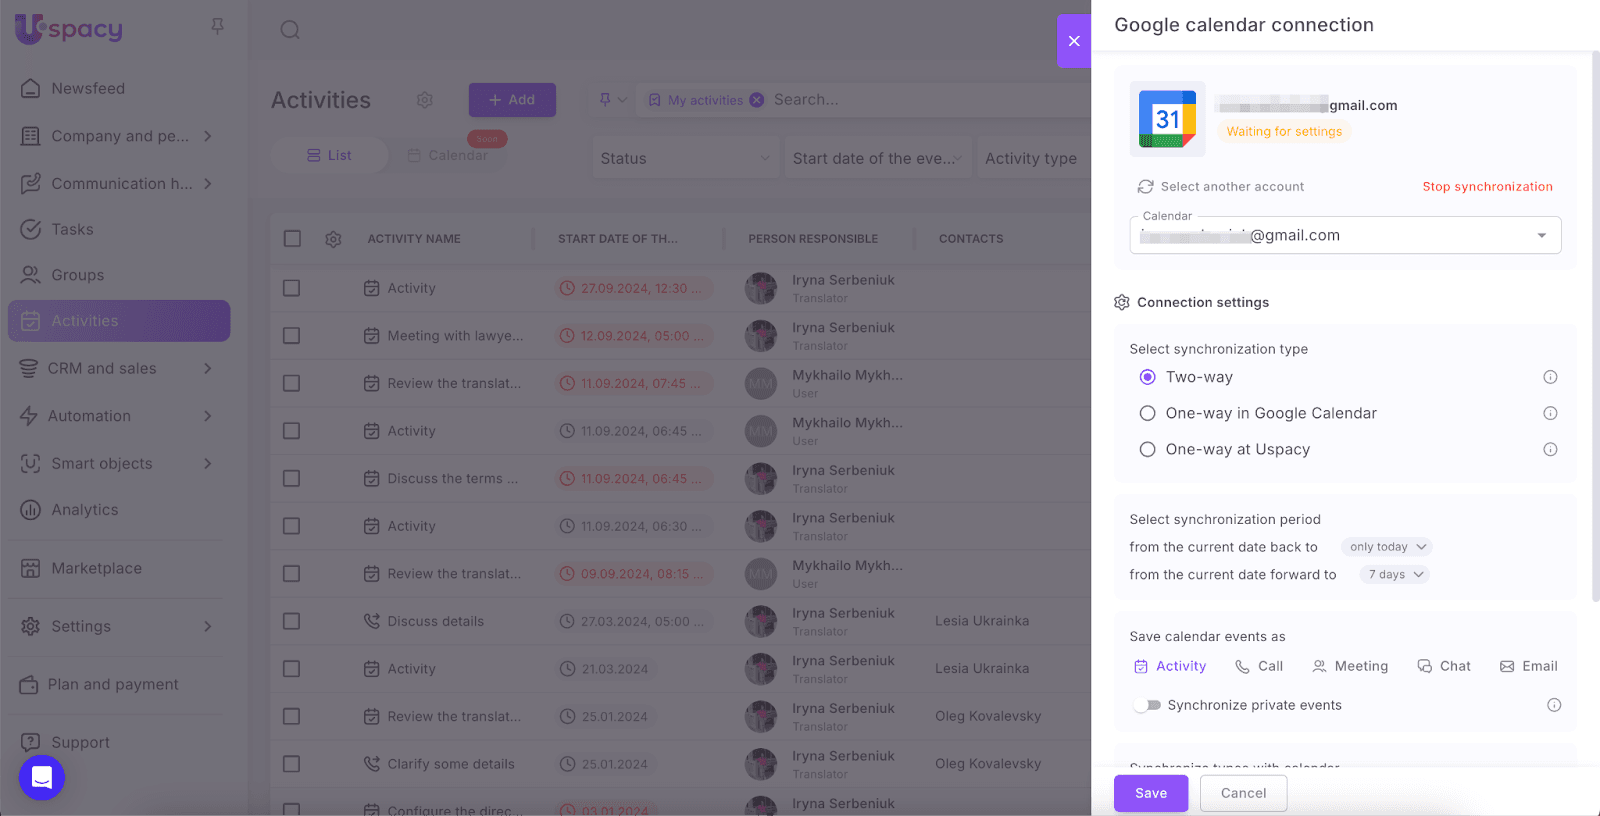Image resolution: width=1600 pixels, height=816 pixels.
Task: Click the search magnifier icon in header
Action: coord(290,30)
